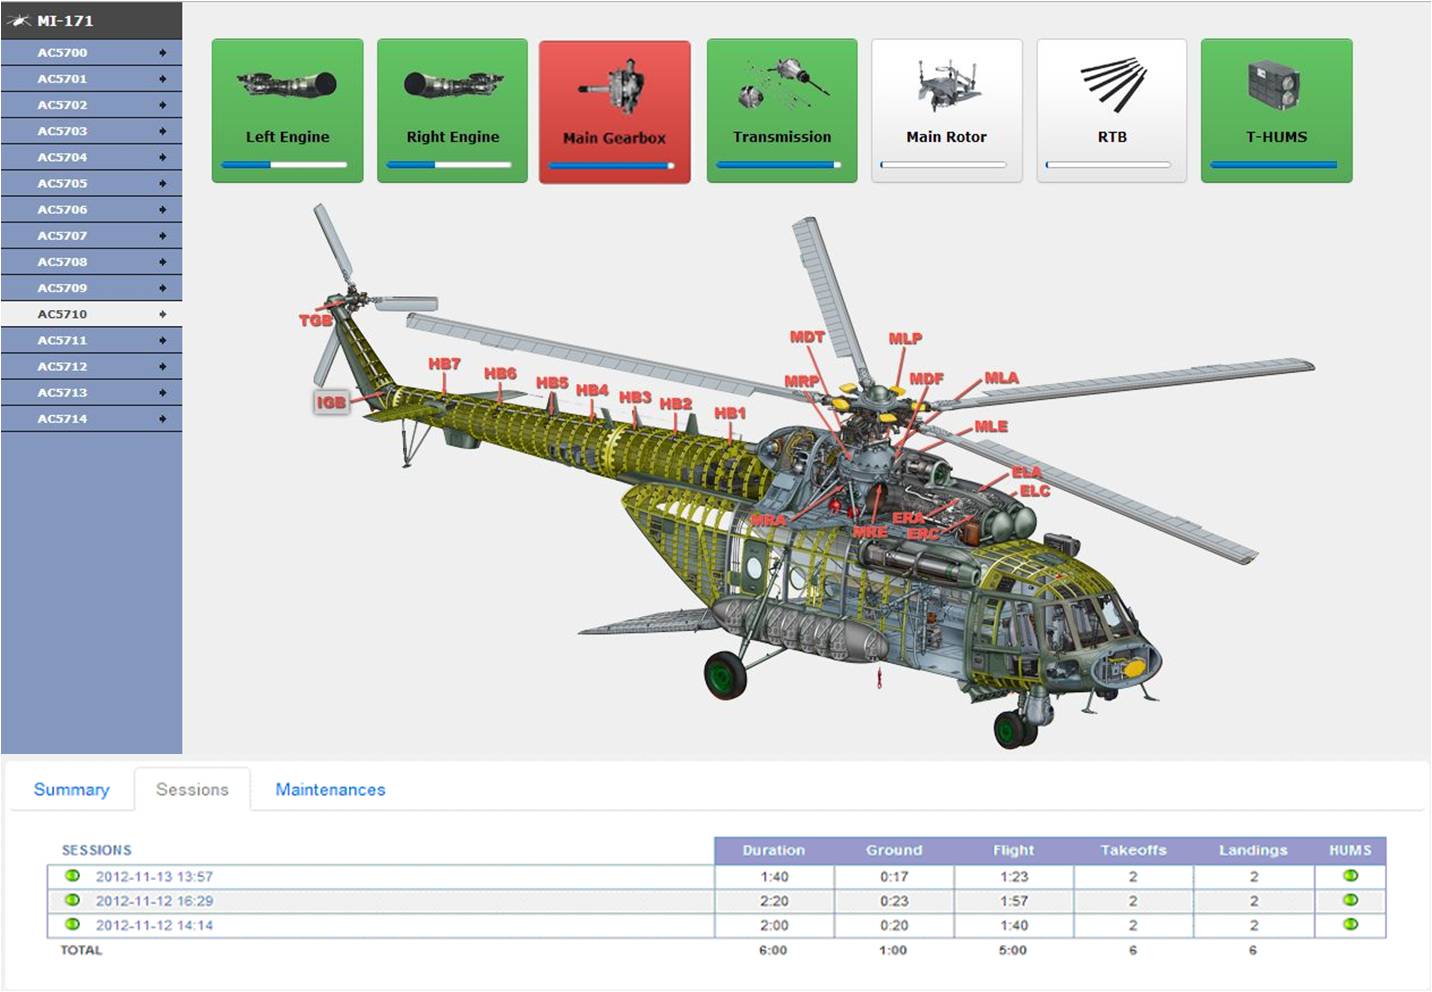Screen dimensions: 1432x992
Task: Expand the AC5705 aircraft entry arrow
Action: [162, 183]
